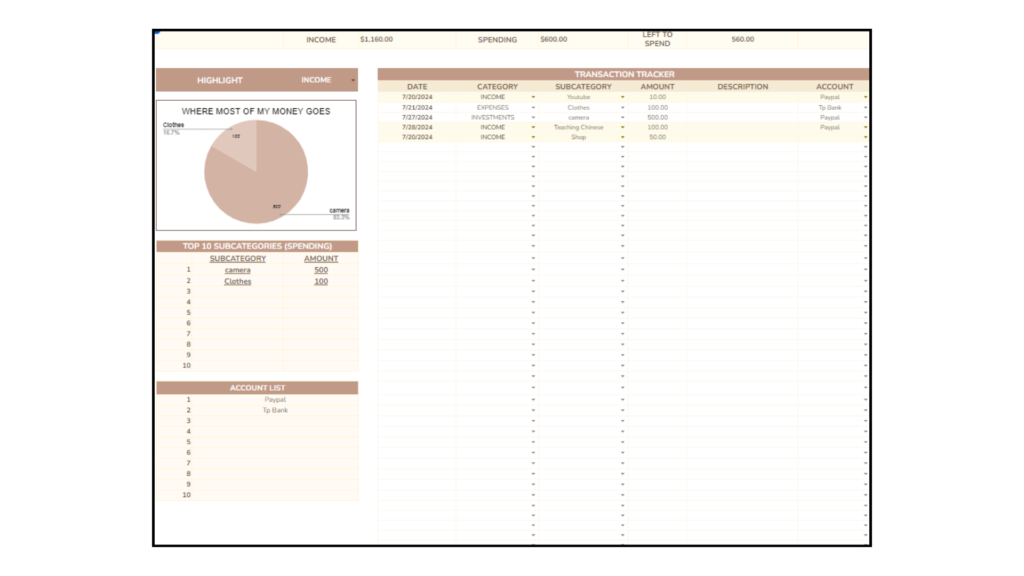This screenshot has height=576, width=1024.
Task: Click the ACCOUNT LIST header
Action: (257, 388)
